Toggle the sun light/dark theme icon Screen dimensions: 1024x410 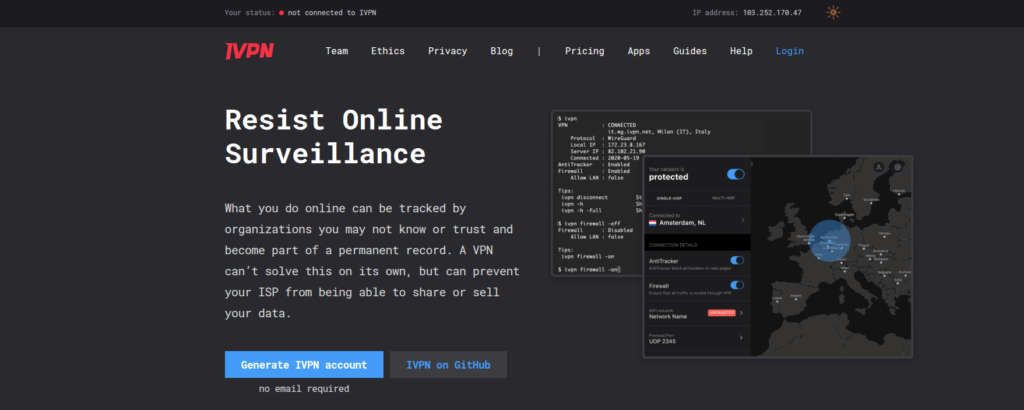pos(833,13)
